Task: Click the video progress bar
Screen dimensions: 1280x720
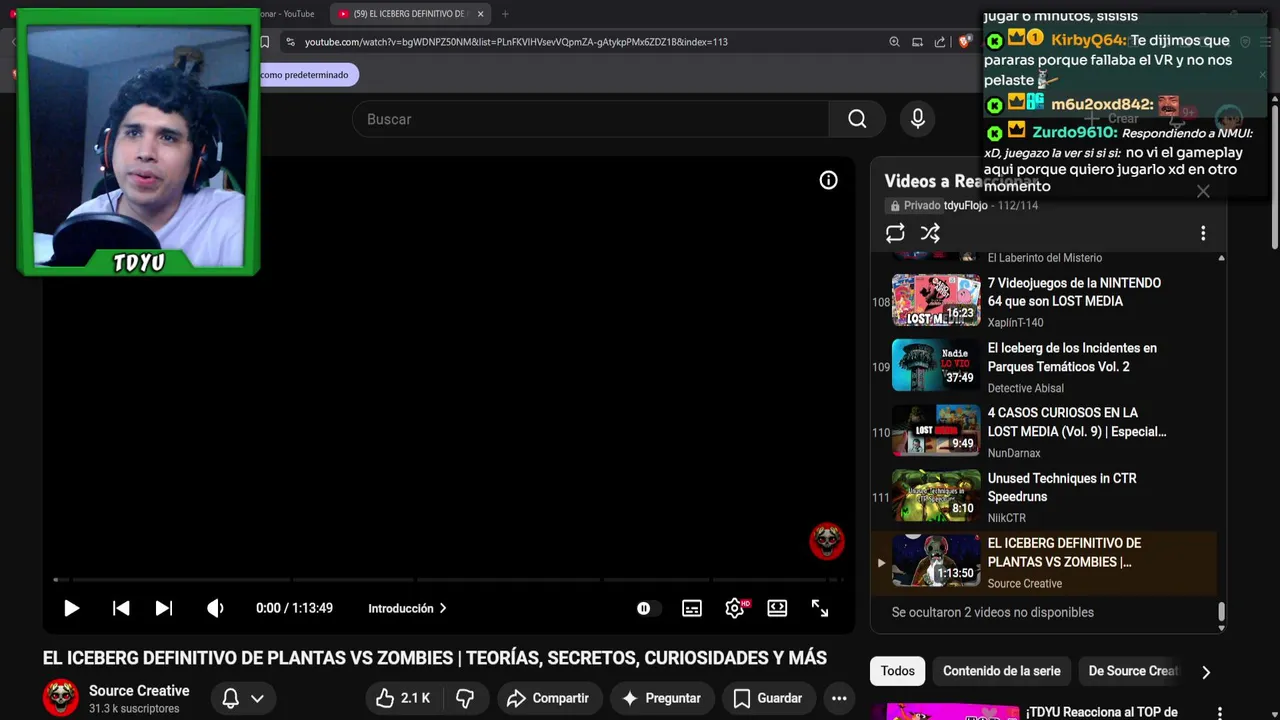Action: [x=448, y=579]
